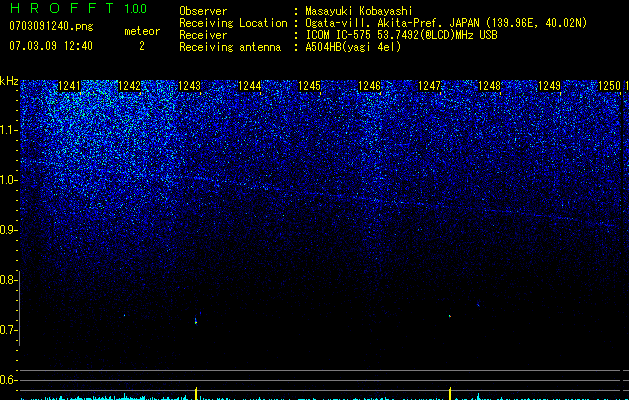Click the meteor echo spot near 1243
629x400 pixels.
pos(196,321)
